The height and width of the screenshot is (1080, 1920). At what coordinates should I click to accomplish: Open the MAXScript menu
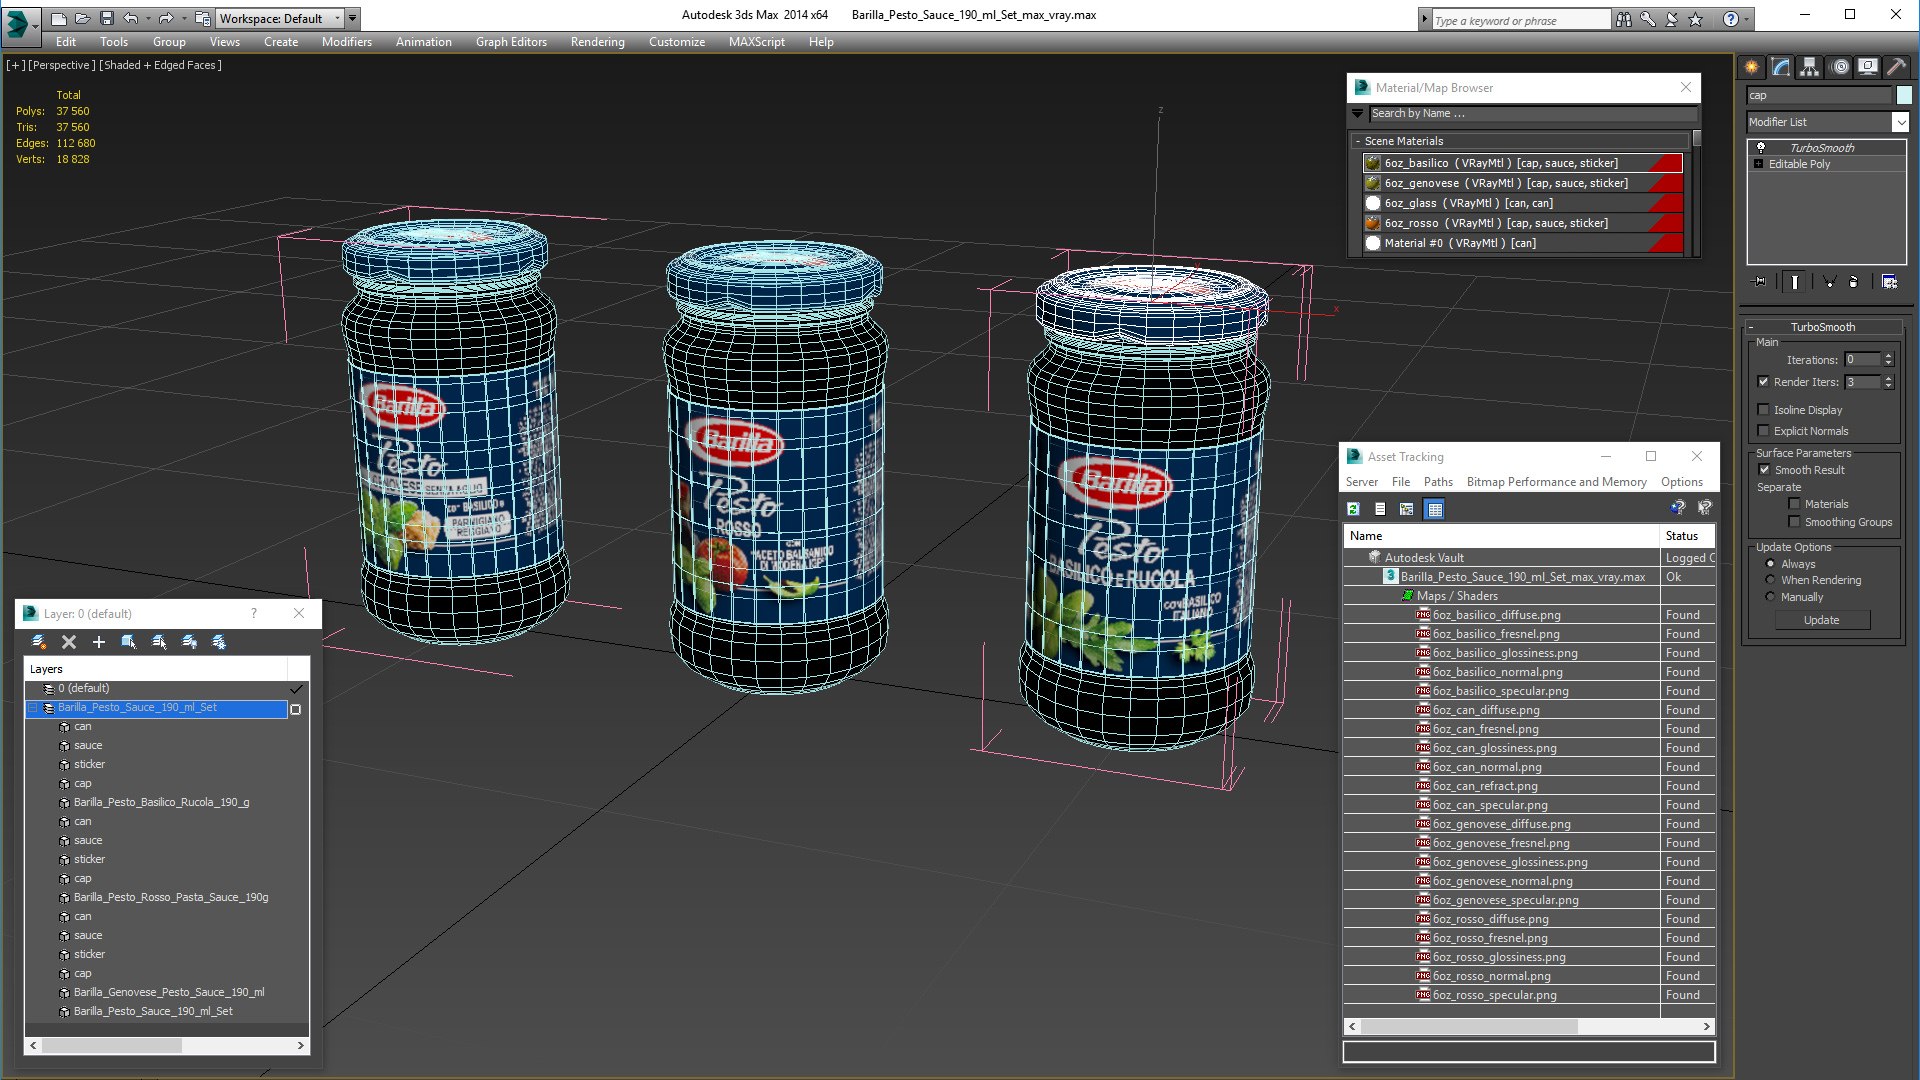click(x=756, y=42)
